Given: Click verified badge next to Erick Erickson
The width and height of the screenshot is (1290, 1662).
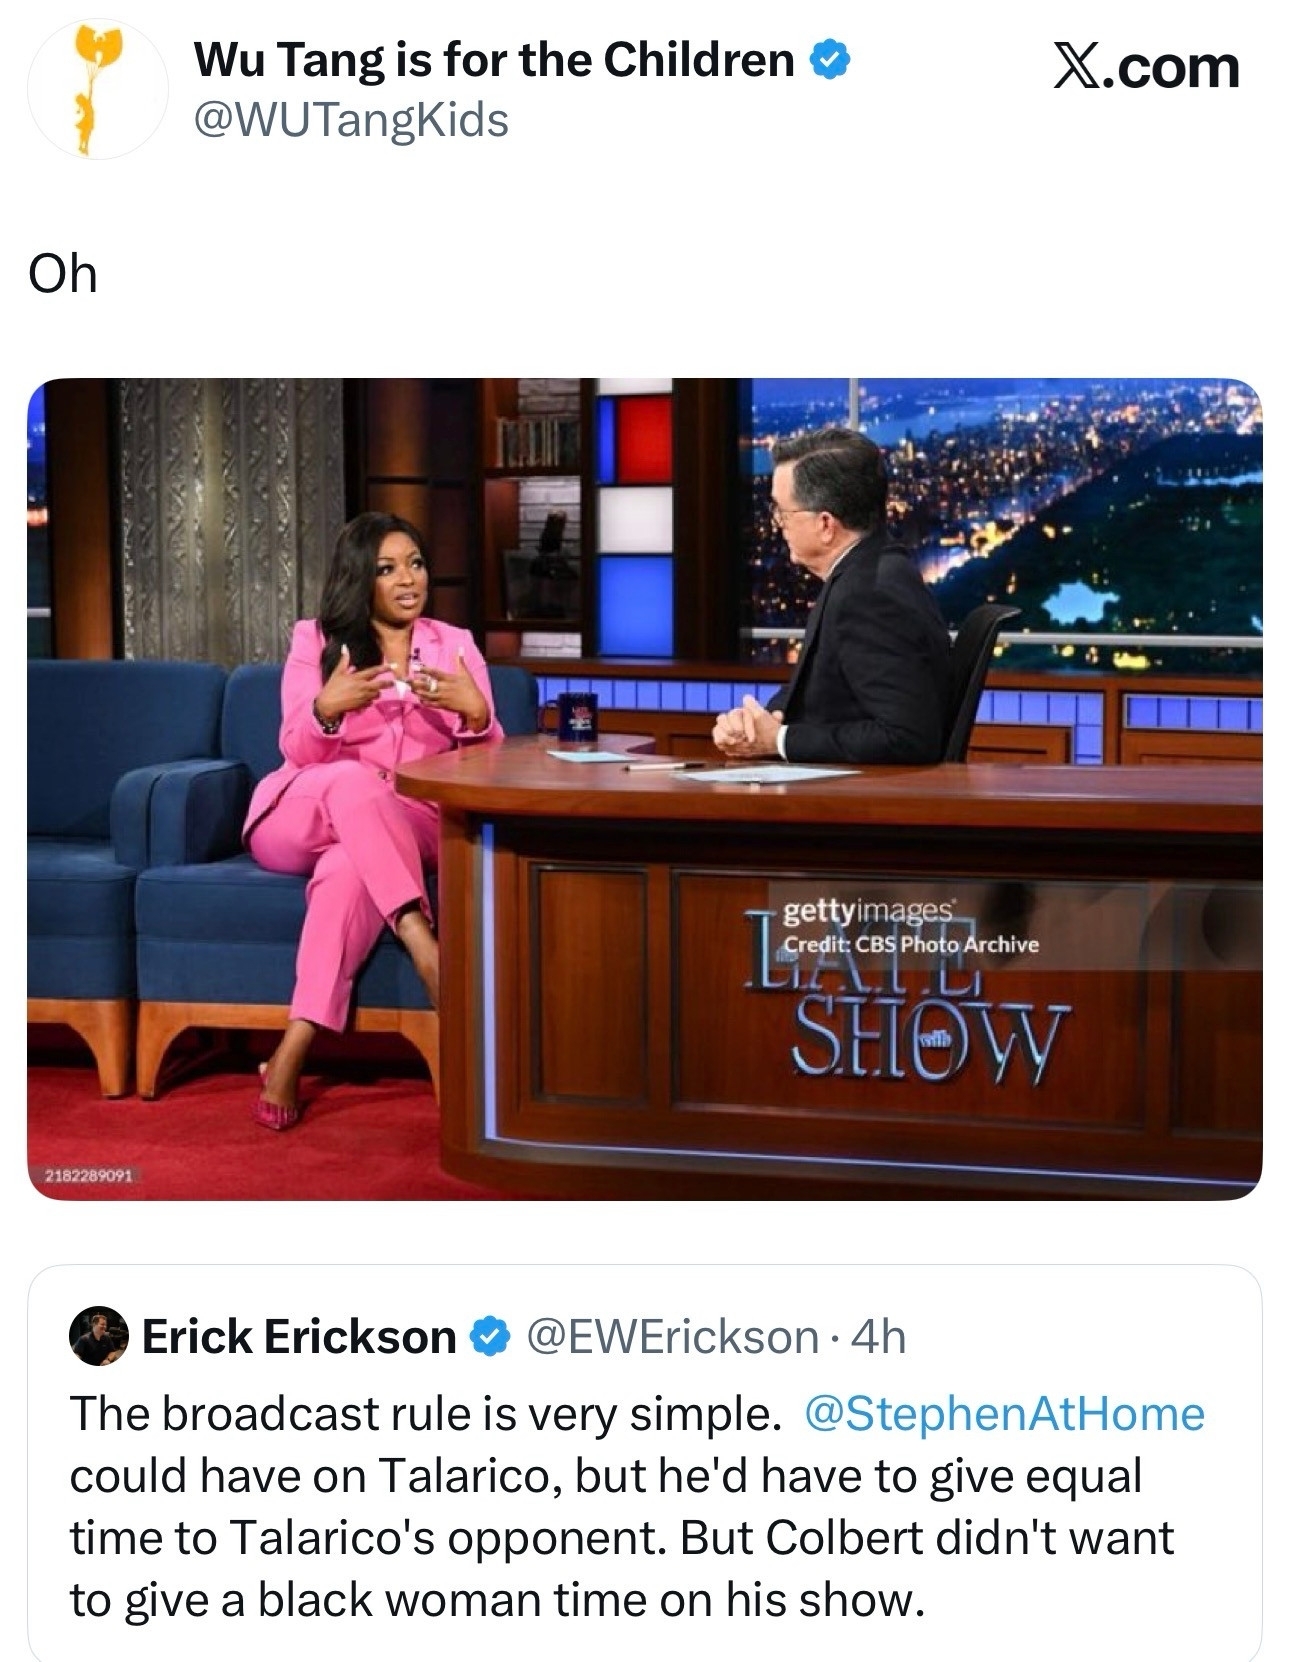Looking at the screenshot, I should tap(490, 1337).
